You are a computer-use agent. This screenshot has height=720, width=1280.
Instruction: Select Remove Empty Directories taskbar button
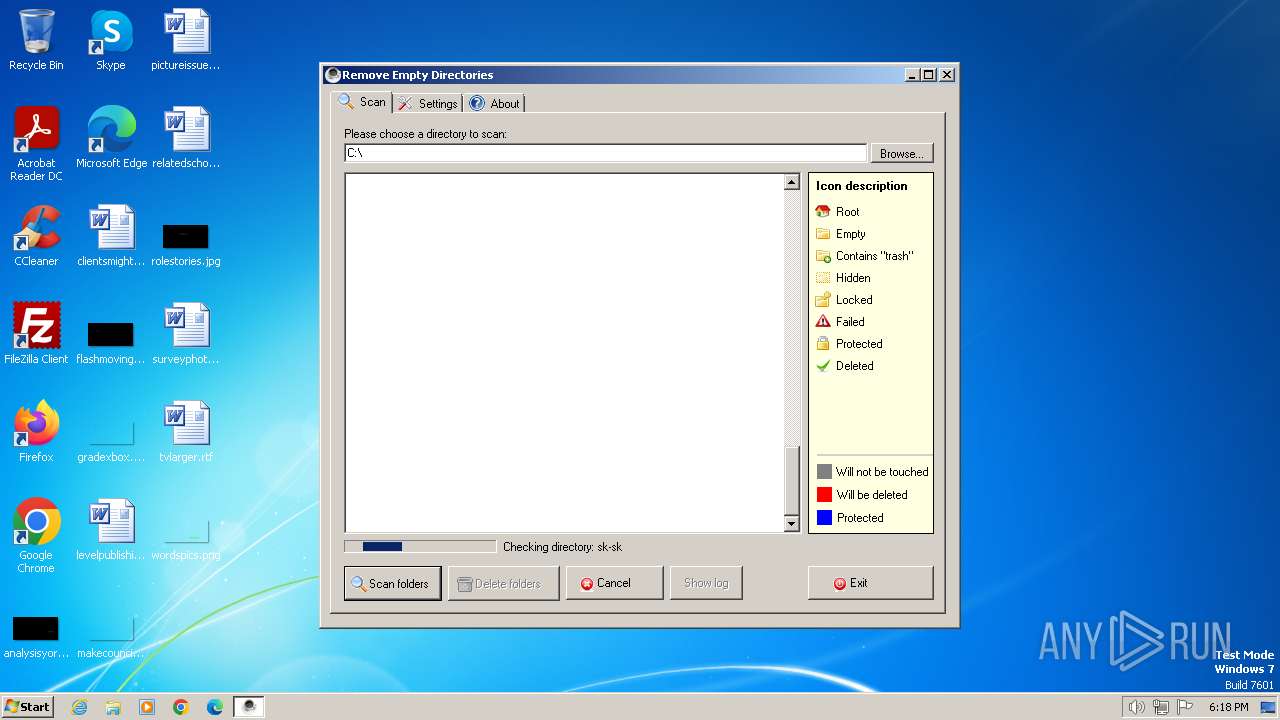click(x=249, y=707)
